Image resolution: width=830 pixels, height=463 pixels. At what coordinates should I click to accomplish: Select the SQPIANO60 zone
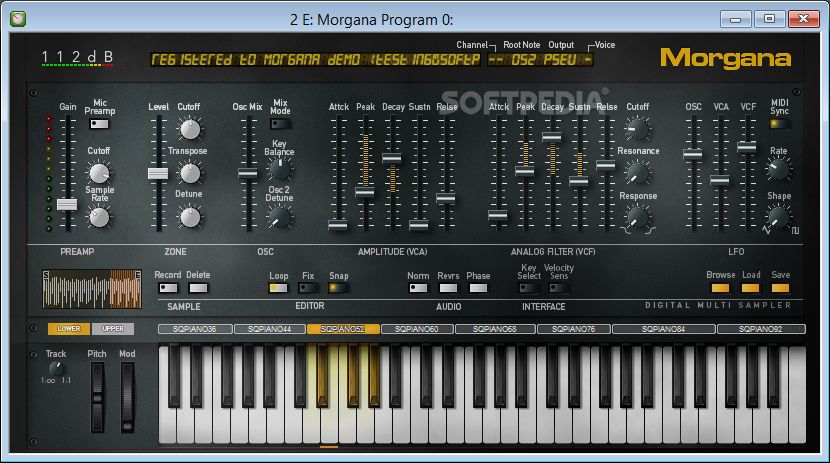point(417,329)
